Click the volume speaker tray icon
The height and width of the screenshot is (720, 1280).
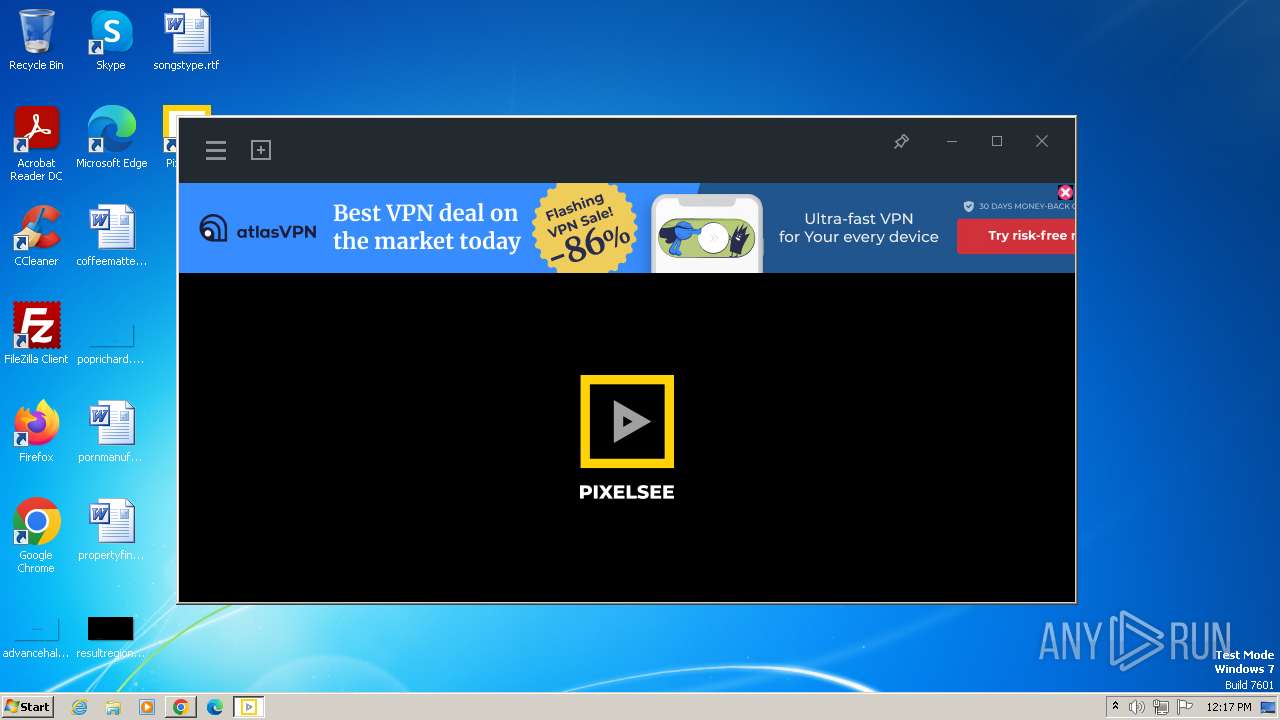pos(1137,707)
